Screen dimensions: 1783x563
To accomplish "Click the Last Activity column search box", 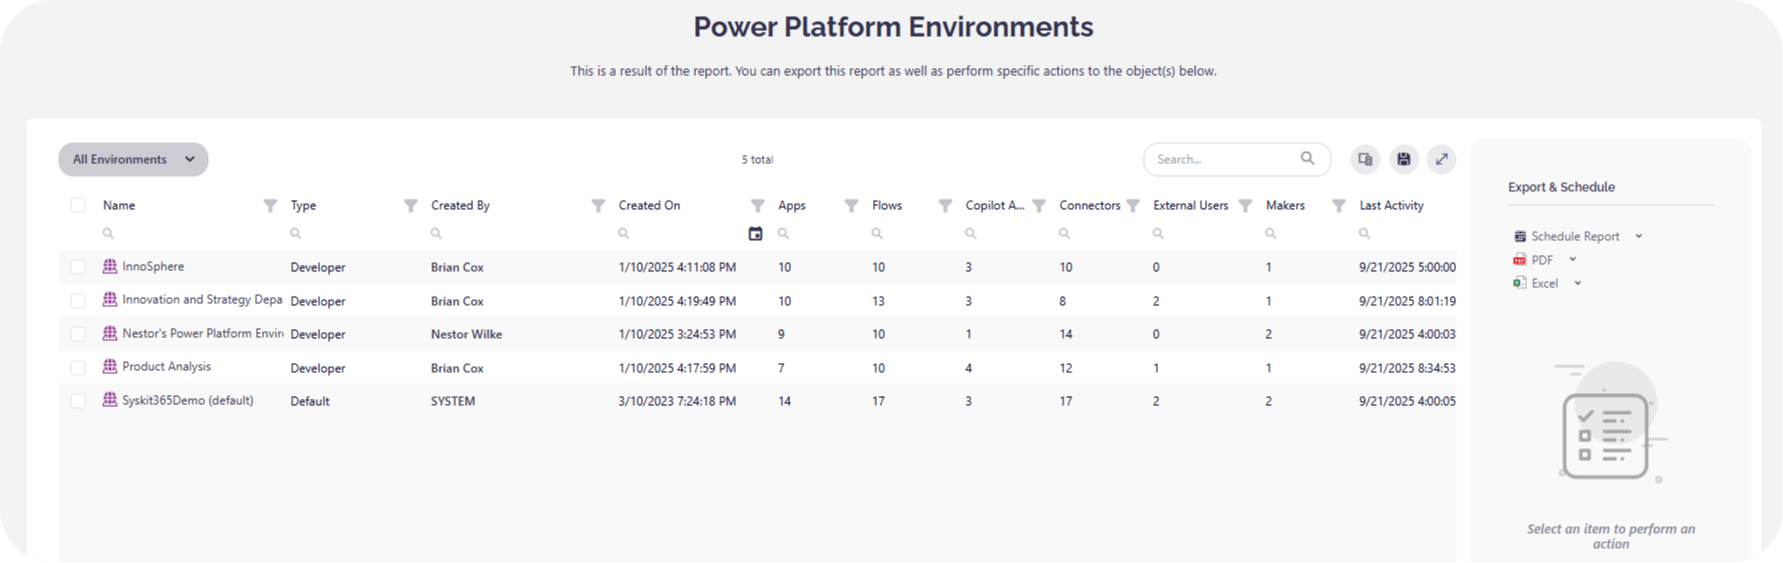I will [x=1405, y=233].
